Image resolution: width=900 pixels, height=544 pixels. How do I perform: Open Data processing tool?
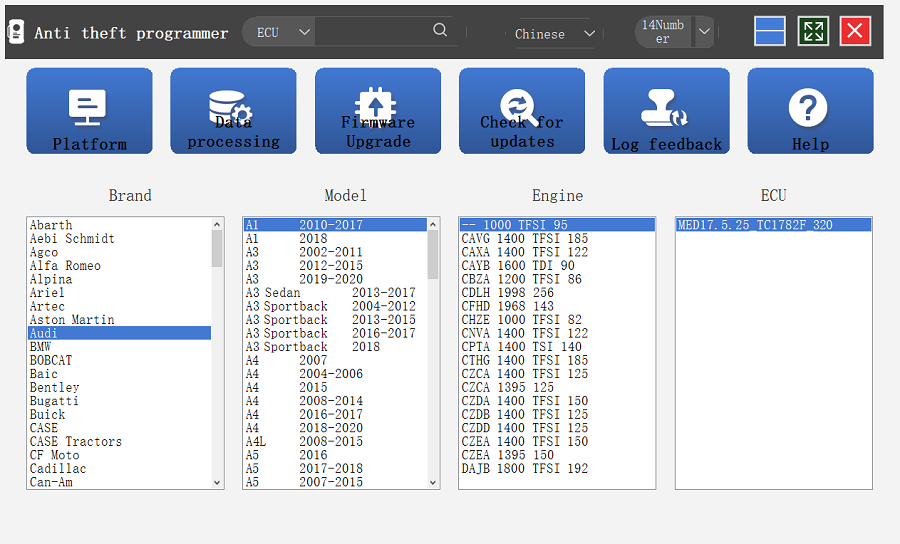(233, 111)
